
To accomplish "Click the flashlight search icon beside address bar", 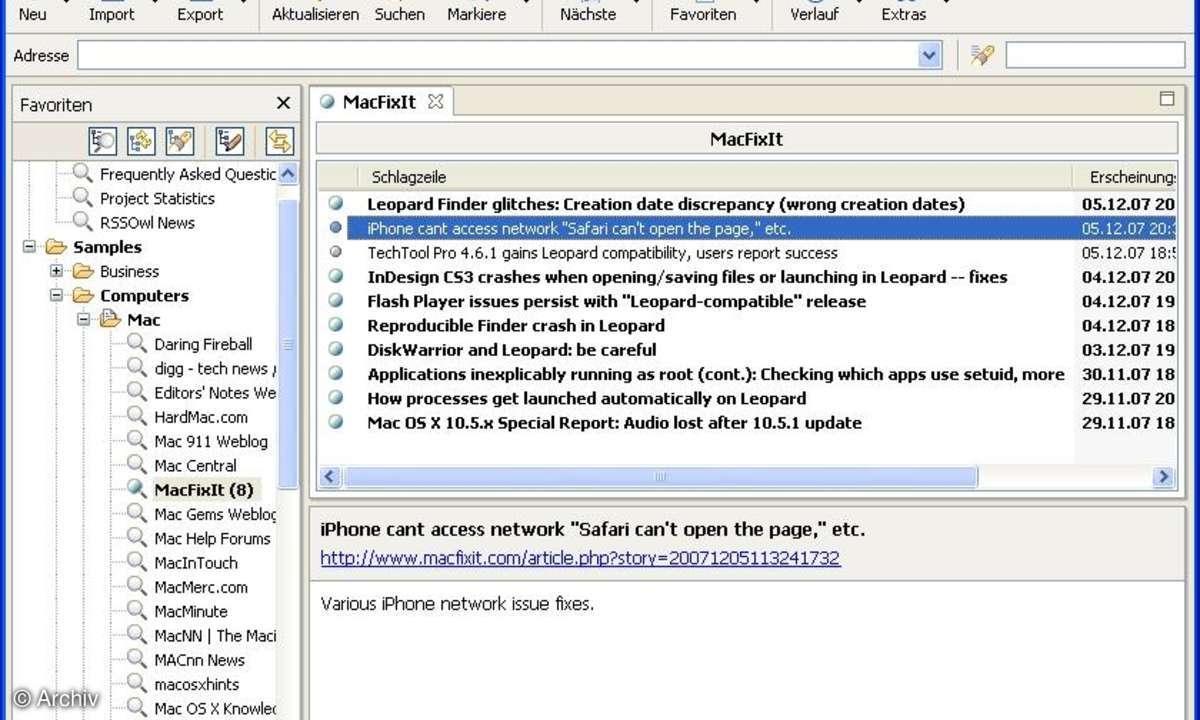I will tap(982, 55).
